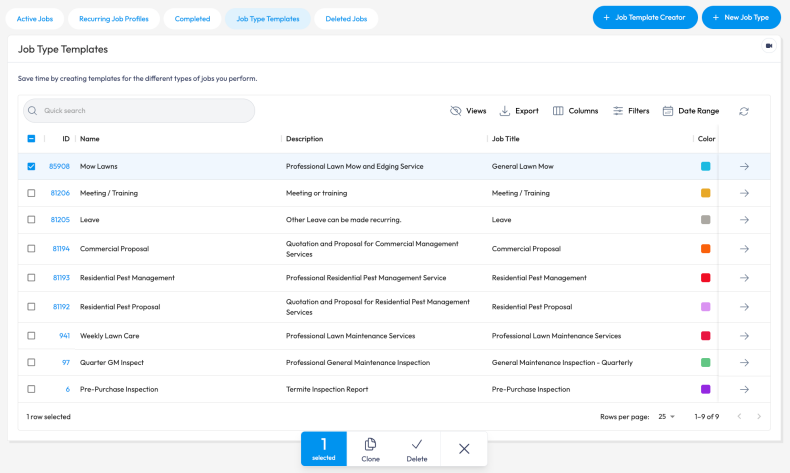Viewport: 790px width, 473px height.
Task: Click into the Quick search field
Action: (x=139, y=111)
